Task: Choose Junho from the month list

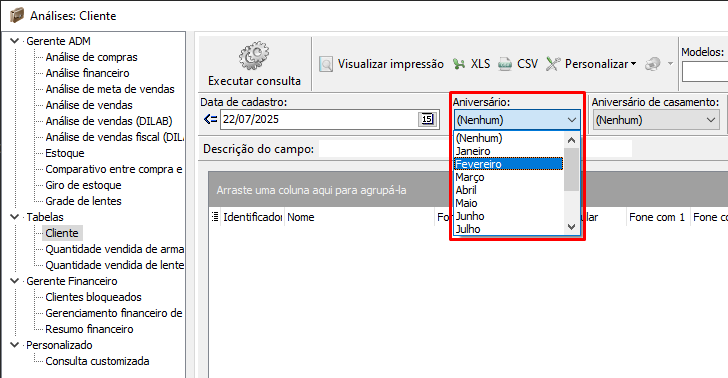Action: (508, 216)
